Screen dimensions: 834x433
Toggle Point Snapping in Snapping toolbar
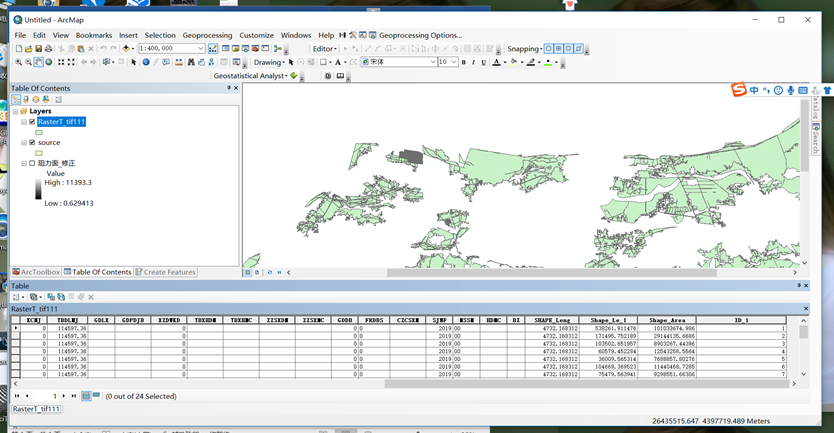pos(548,48)
